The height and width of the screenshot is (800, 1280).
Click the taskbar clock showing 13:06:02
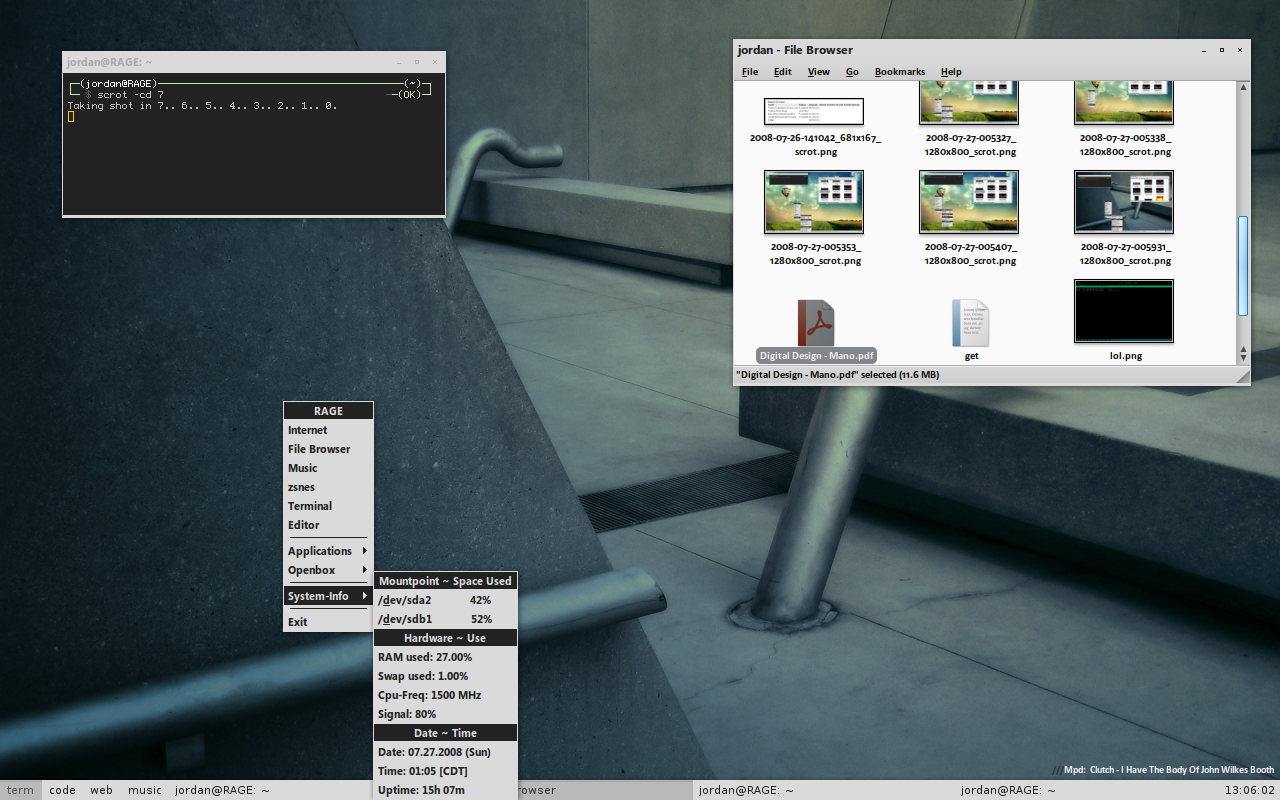[1250, 790]
